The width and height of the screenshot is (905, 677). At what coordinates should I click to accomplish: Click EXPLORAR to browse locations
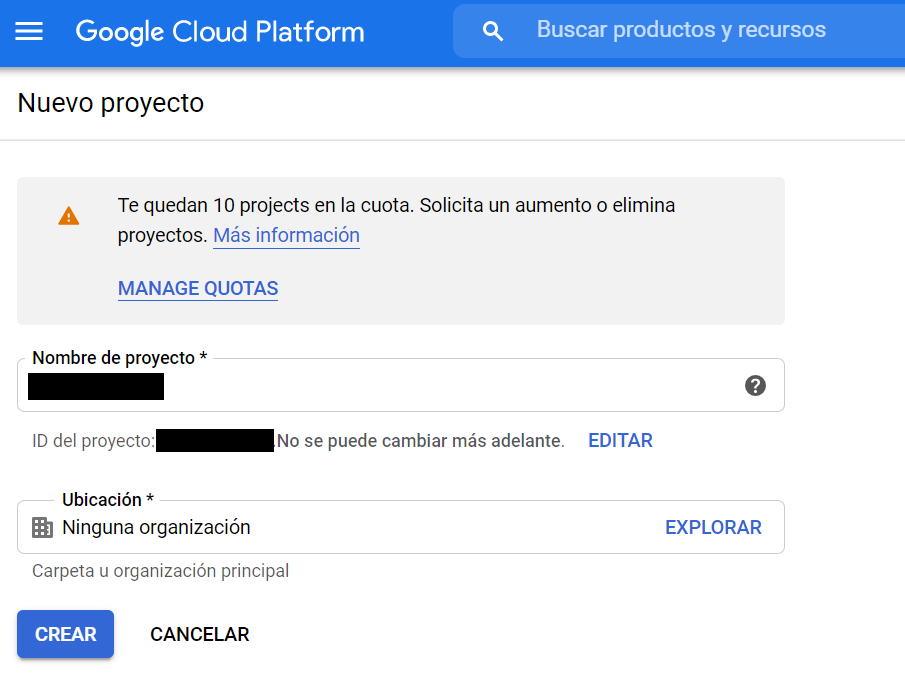click(x=713, y=527)
